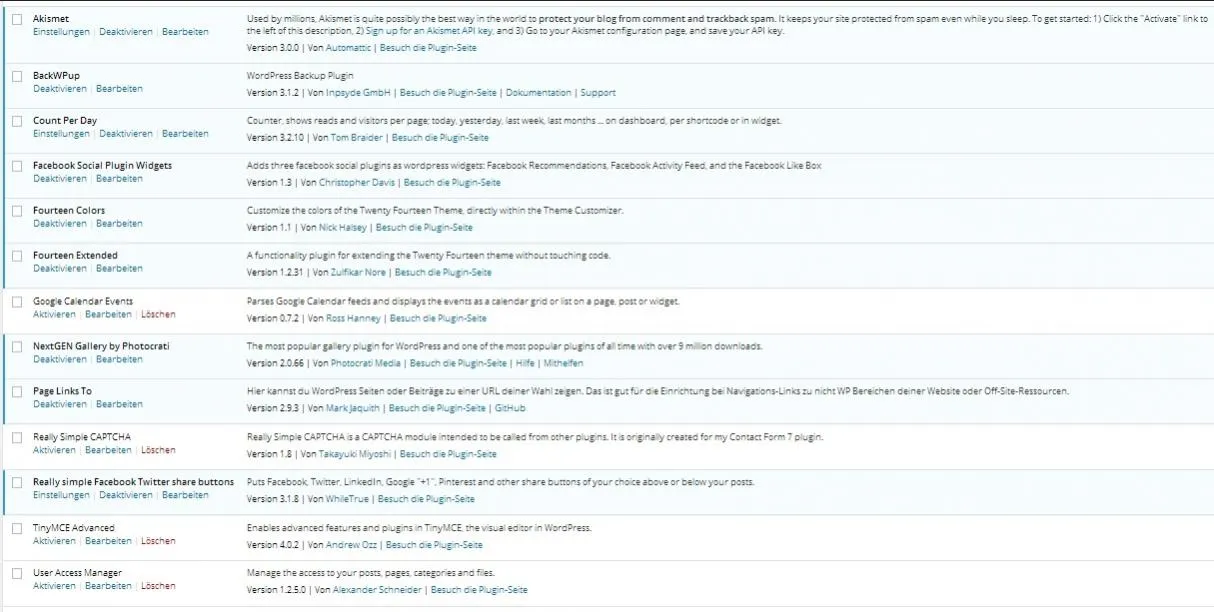Visit User Access Manager Plugin-Seite
Viewport: 1214px width, 612px height.
pos(479,590)
